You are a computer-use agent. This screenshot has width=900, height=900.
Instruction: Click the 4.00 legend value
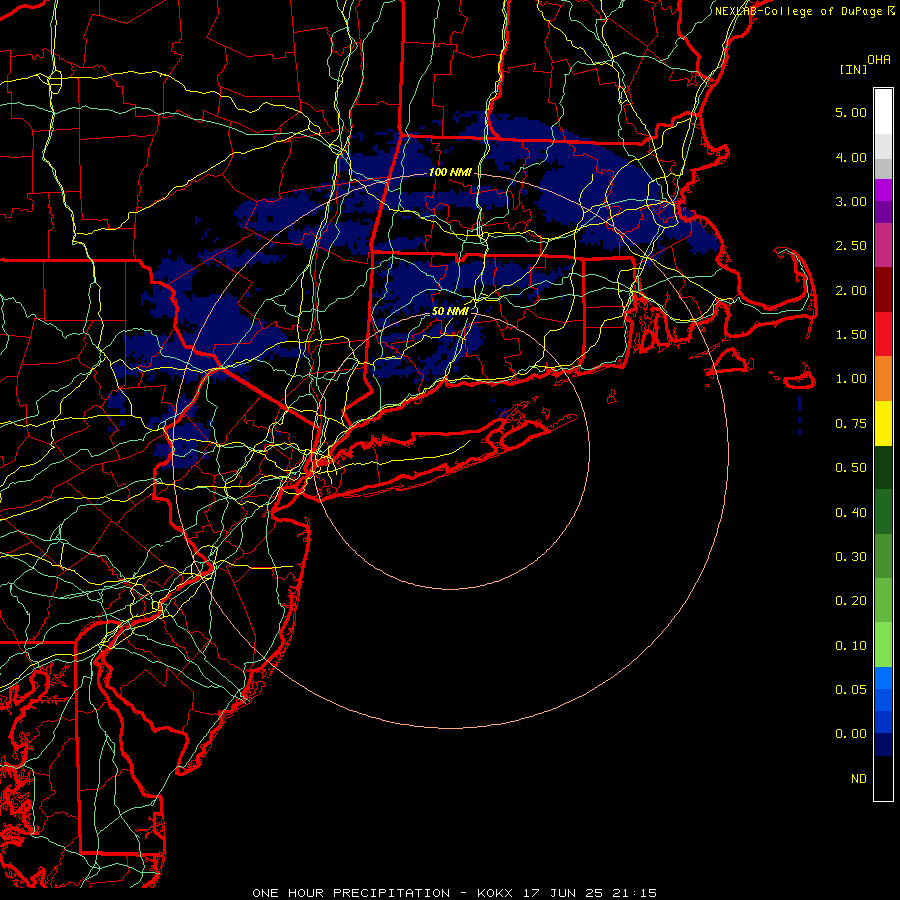click(x=851, y=157)
